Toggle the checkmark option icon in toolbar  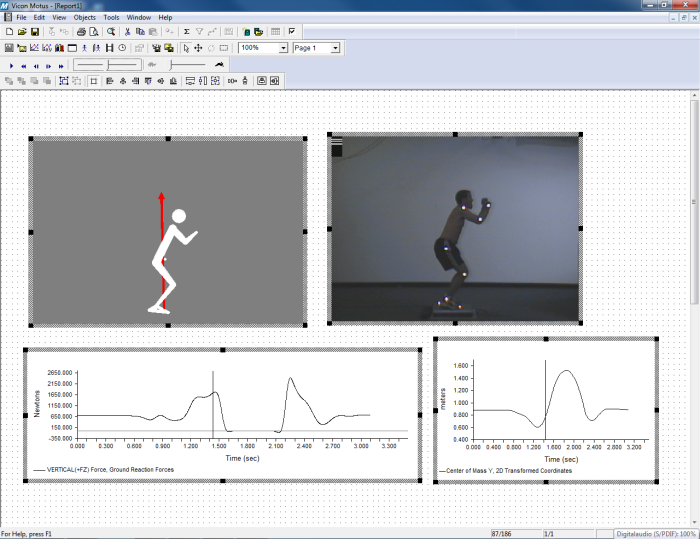292,31
